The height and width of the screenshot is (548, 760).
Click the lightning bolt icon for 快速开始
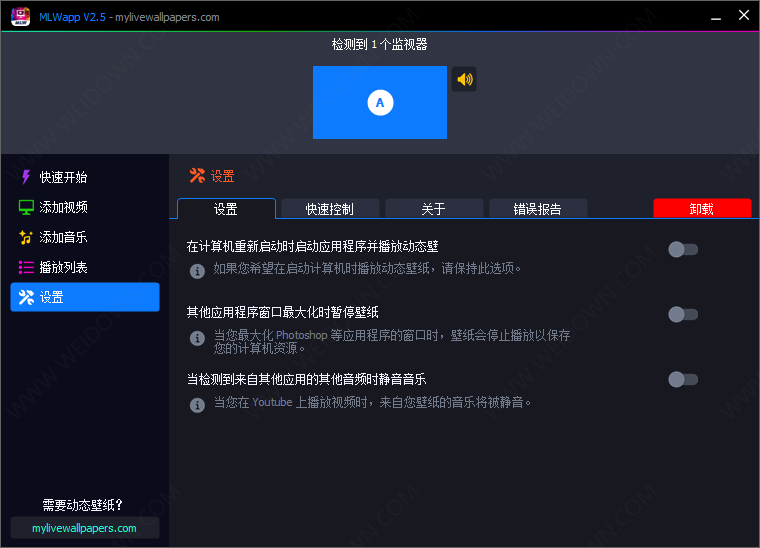click(26, 177)
